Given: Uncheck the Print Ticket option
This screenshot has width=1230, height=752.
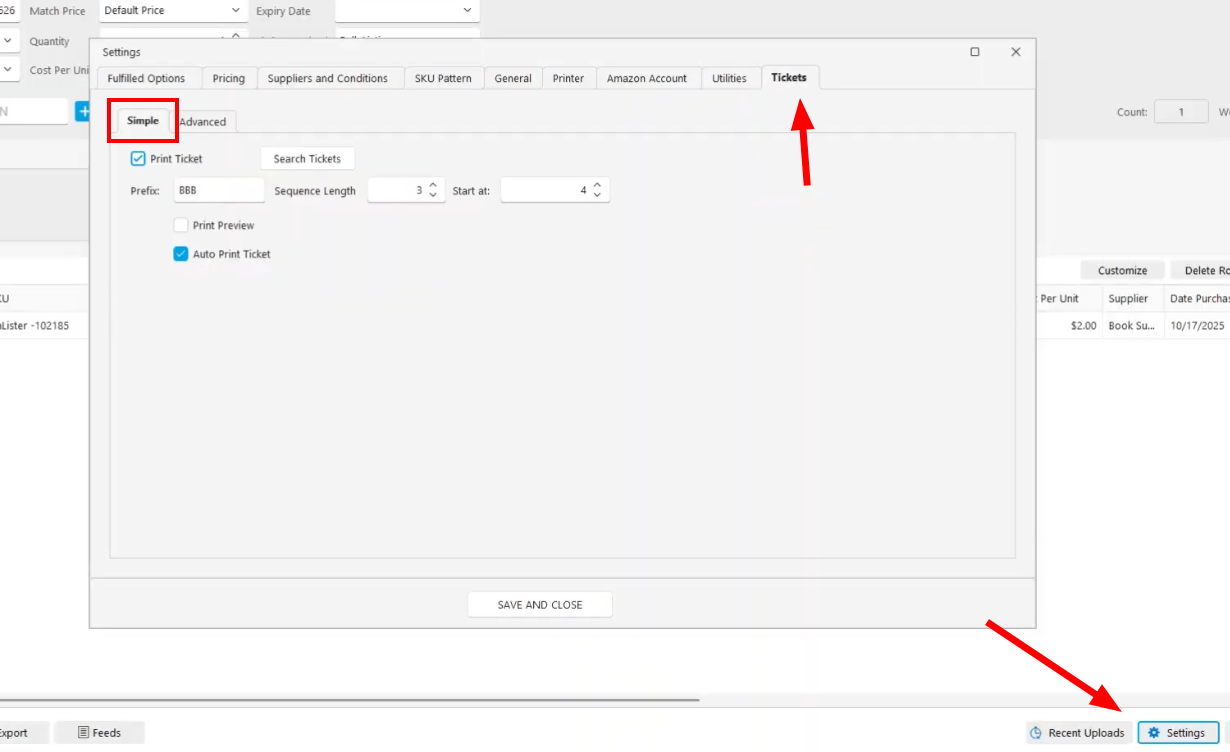Looking at the screenshot, I should pyautogui.click(x=137, y=158).
